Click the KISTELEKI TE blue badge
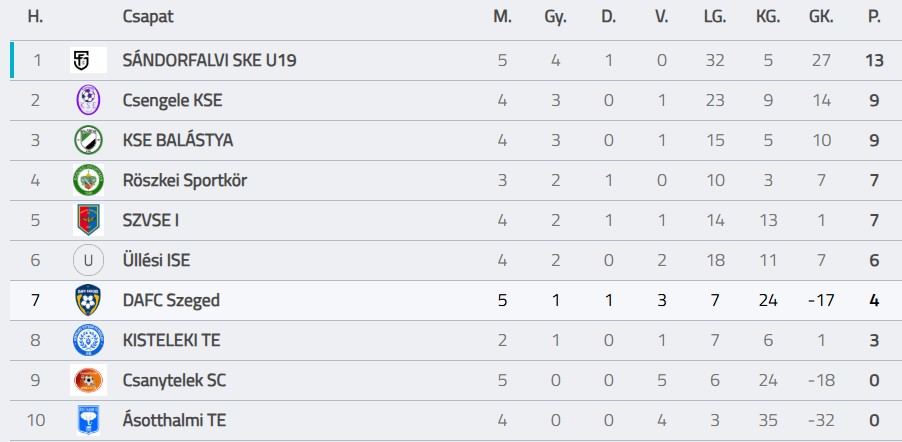 tap(88, 340)
